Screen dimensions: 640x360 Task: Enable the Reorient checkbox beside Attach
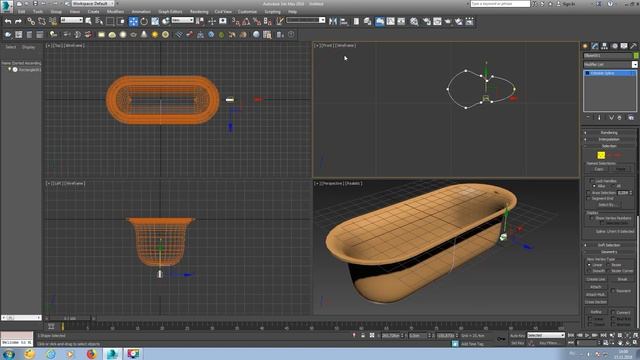coord(613,291)
